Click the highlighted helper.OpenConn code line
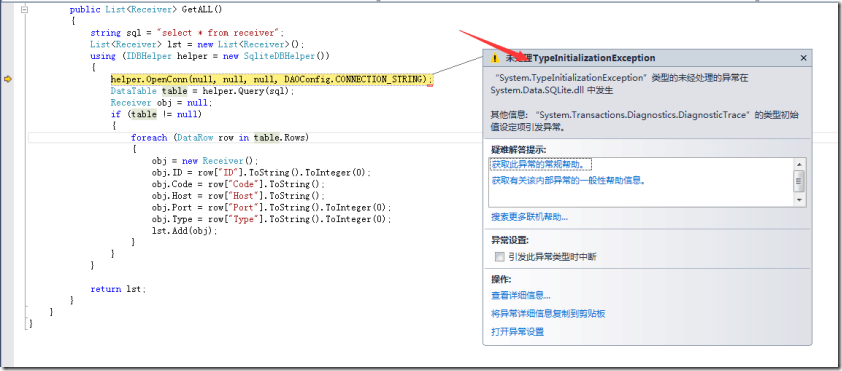This screenshot has width=842, height=371. coord(272,79)
